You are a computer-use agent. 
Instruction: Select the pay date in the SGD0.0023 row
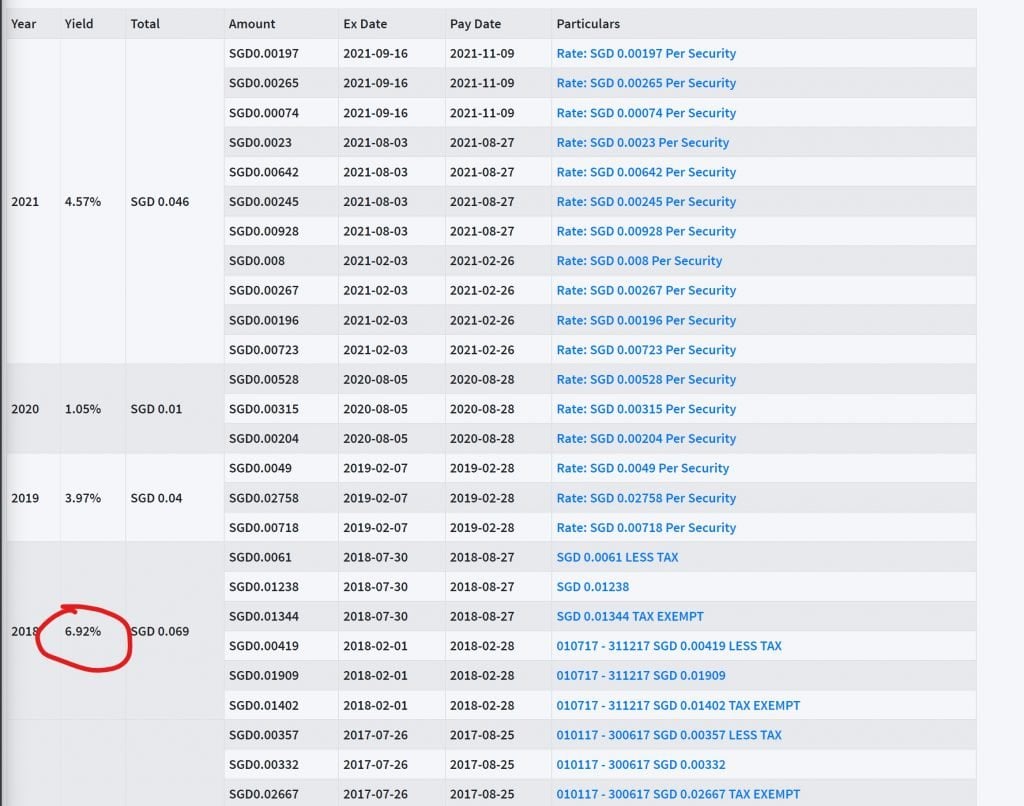[x=482, y=142]
